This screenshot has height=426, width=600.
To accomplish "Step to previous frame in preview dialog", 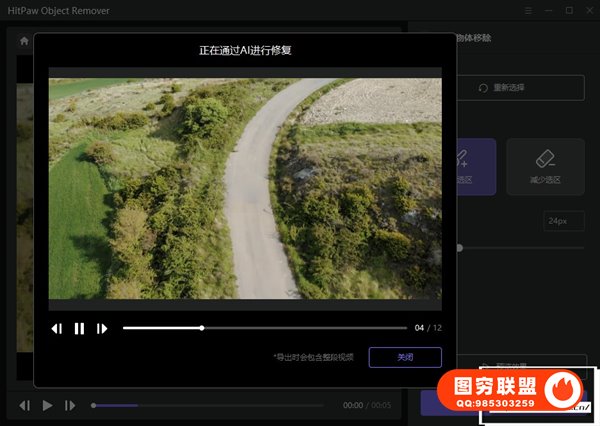I will click(x=57, y=328).
